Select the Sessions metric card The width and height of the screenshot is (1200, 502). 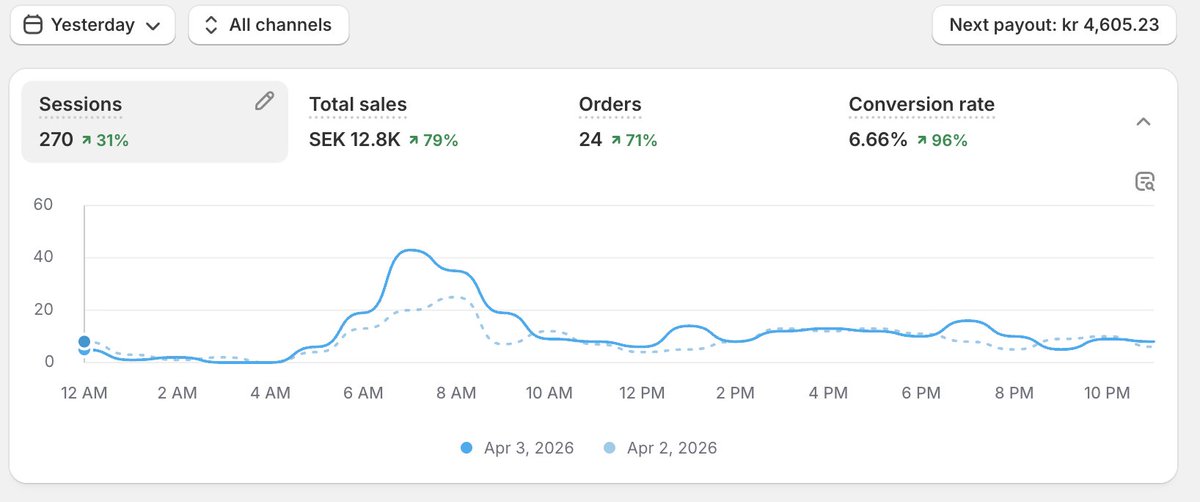[155, 122]
